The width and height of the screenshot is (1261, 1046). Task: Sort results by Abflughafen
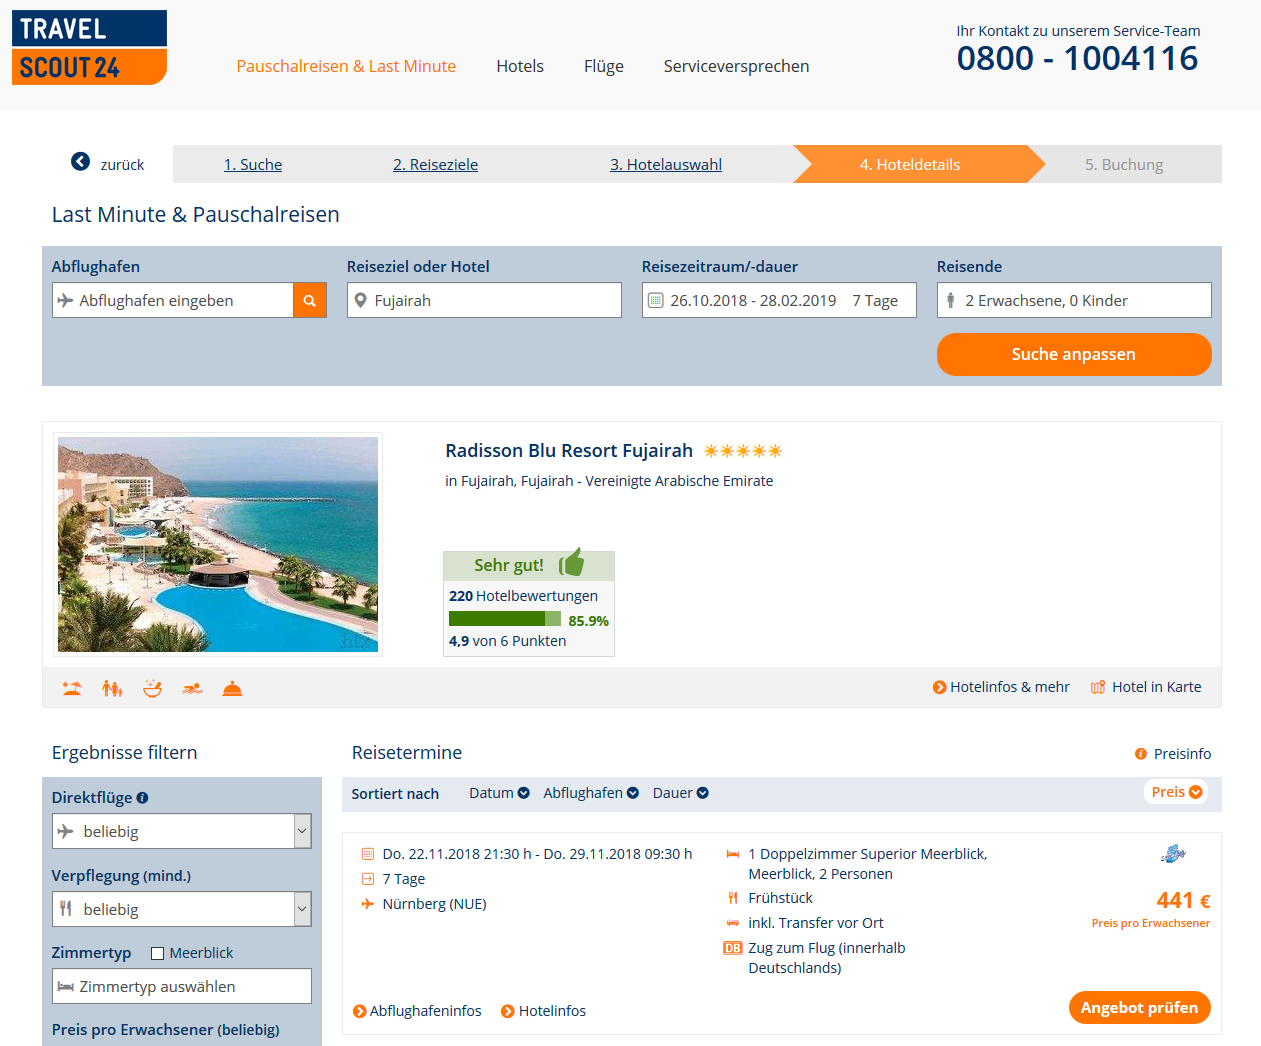(x=591, y=793)
